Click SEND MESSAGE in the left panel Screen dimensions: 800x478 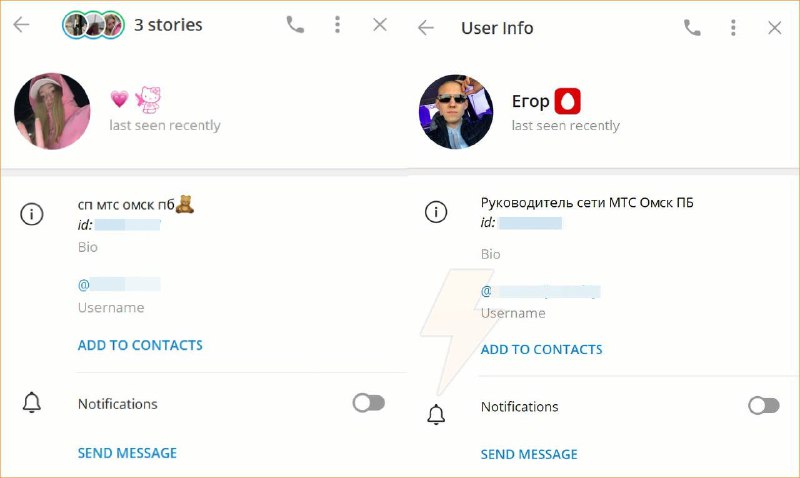tap(127, 453)
